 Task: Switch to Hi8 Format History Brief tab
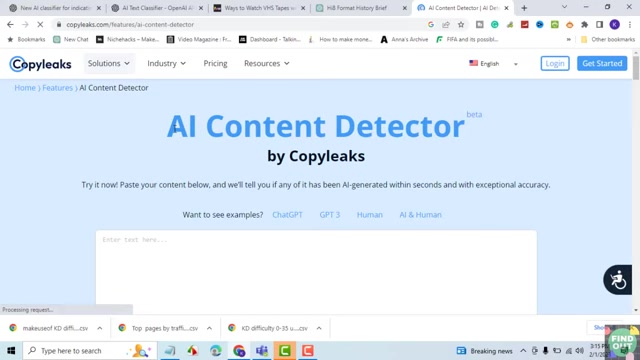(x=361, y=8)
